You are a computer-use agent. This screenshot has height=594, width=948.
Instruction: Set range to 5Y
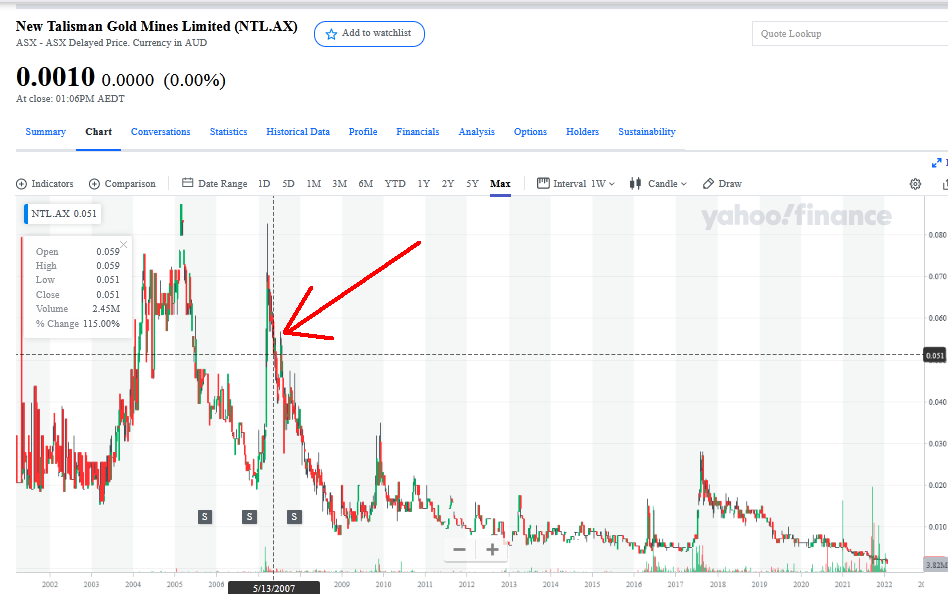coord(472,184)
